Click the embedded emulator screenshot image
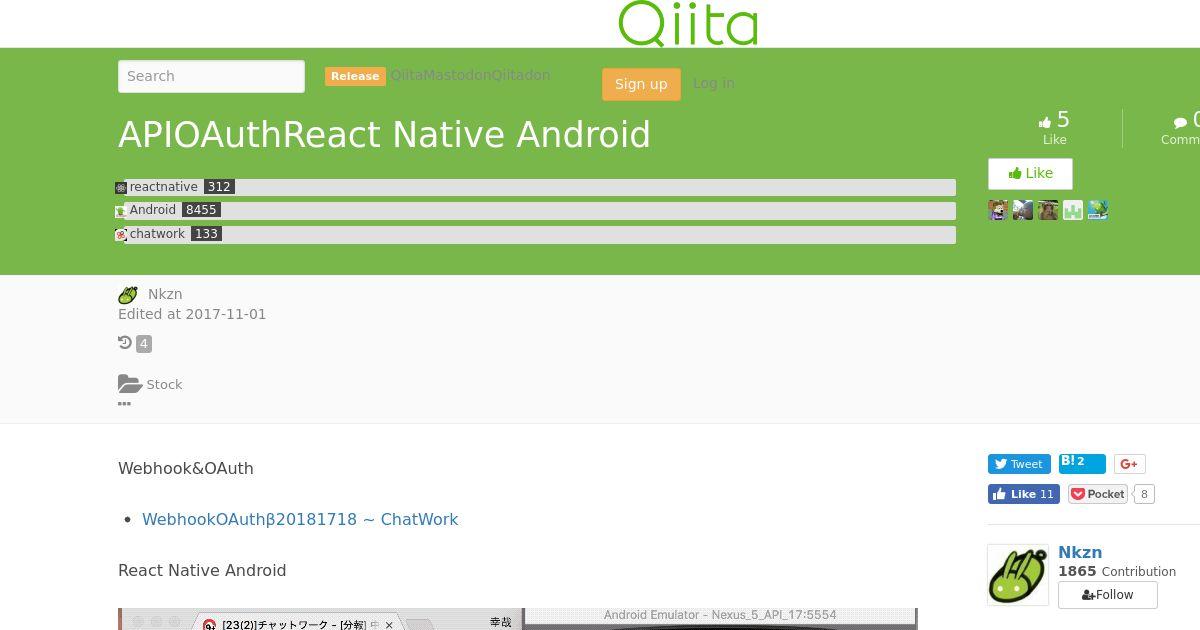The height and width of the screenshot is (630, 1200). (x=518, y=619)
